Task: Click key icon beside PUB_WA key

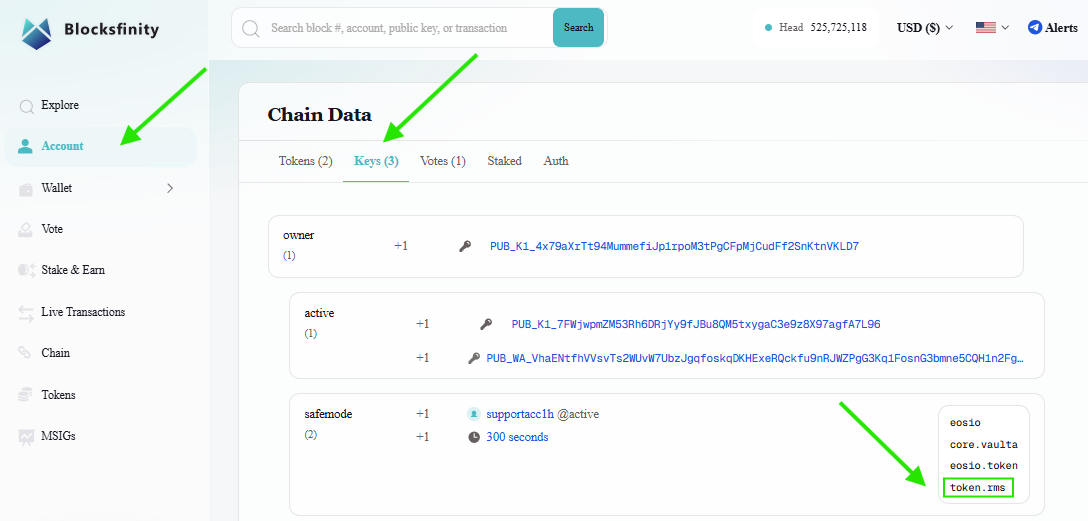Action: pyautogui.click(x=474, y=358)
